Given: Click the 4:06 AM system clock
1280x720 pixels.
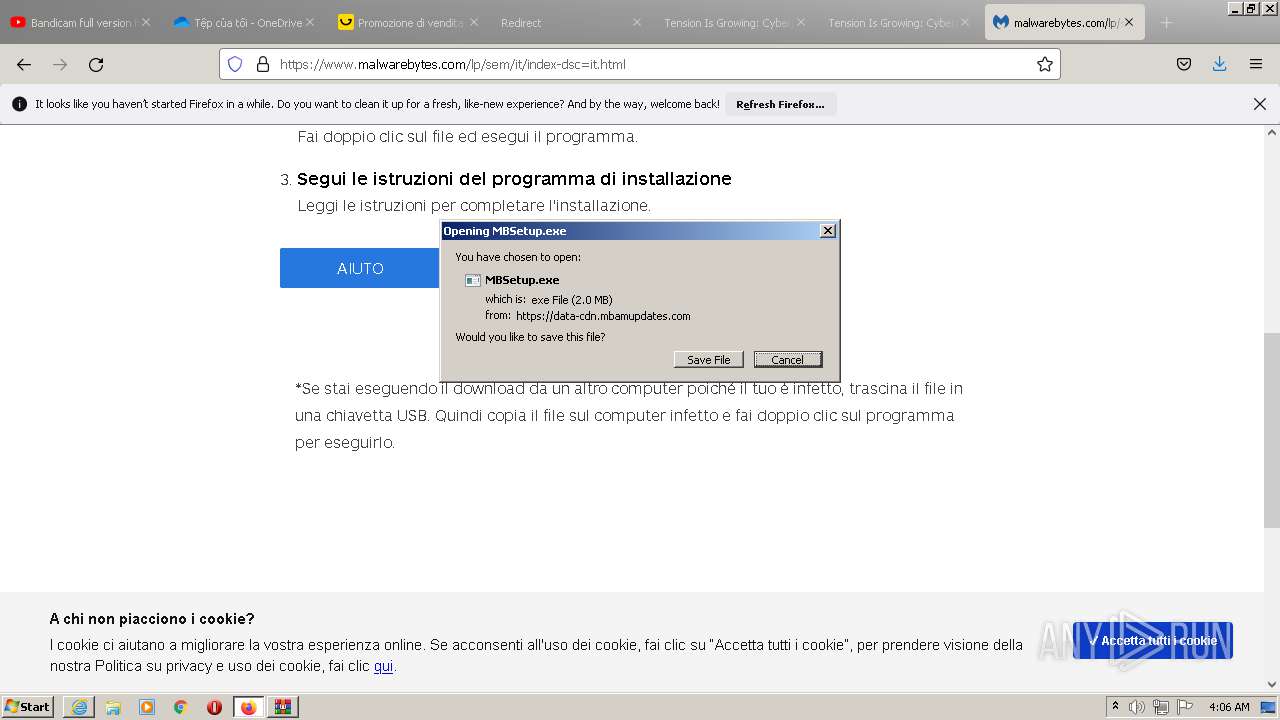Looking at the screenshot, I should click(1229, 707).
